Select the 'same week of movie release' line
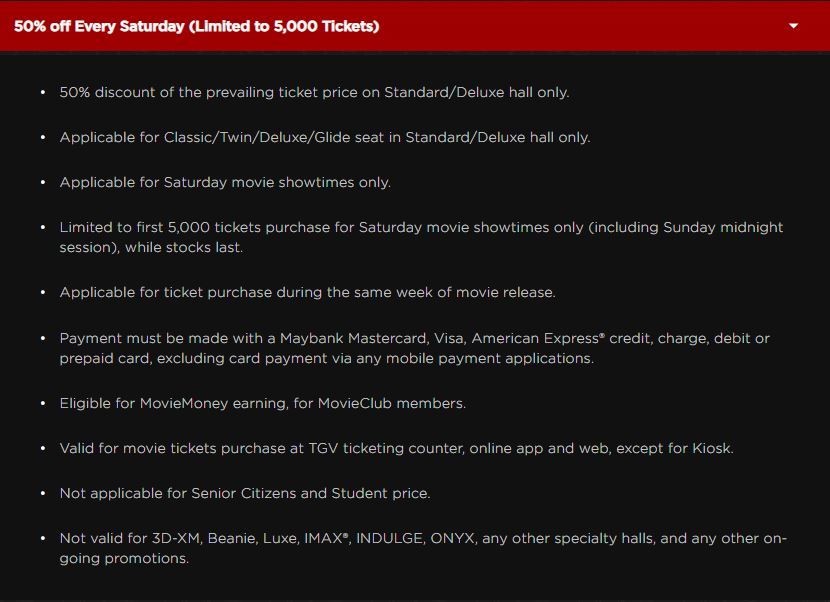The height and width of the screenshot is (602, 830). point(307,292)
